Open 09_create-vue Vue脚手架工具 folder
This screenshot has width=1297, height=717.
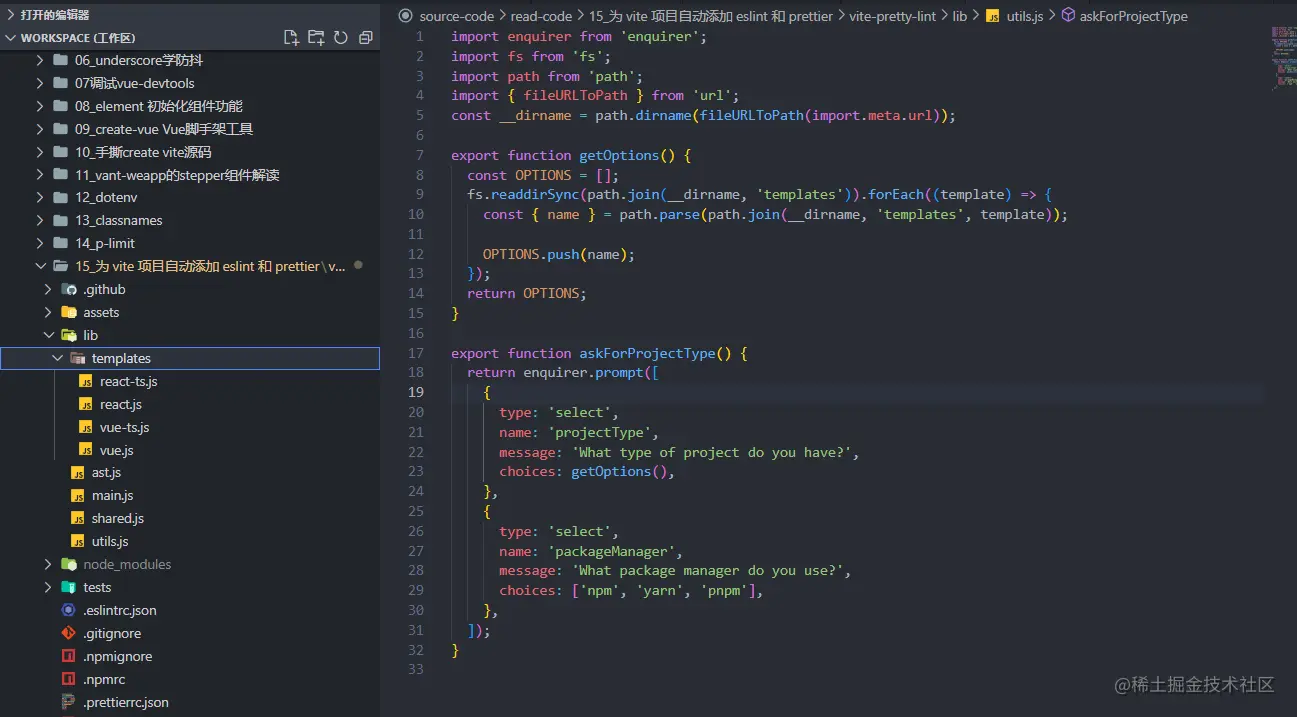pos(164,129)
